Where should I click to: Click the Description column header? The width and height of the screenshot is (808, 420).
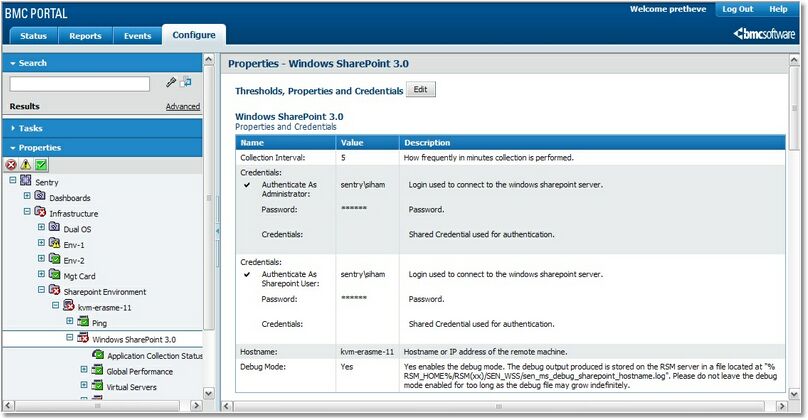592,143
